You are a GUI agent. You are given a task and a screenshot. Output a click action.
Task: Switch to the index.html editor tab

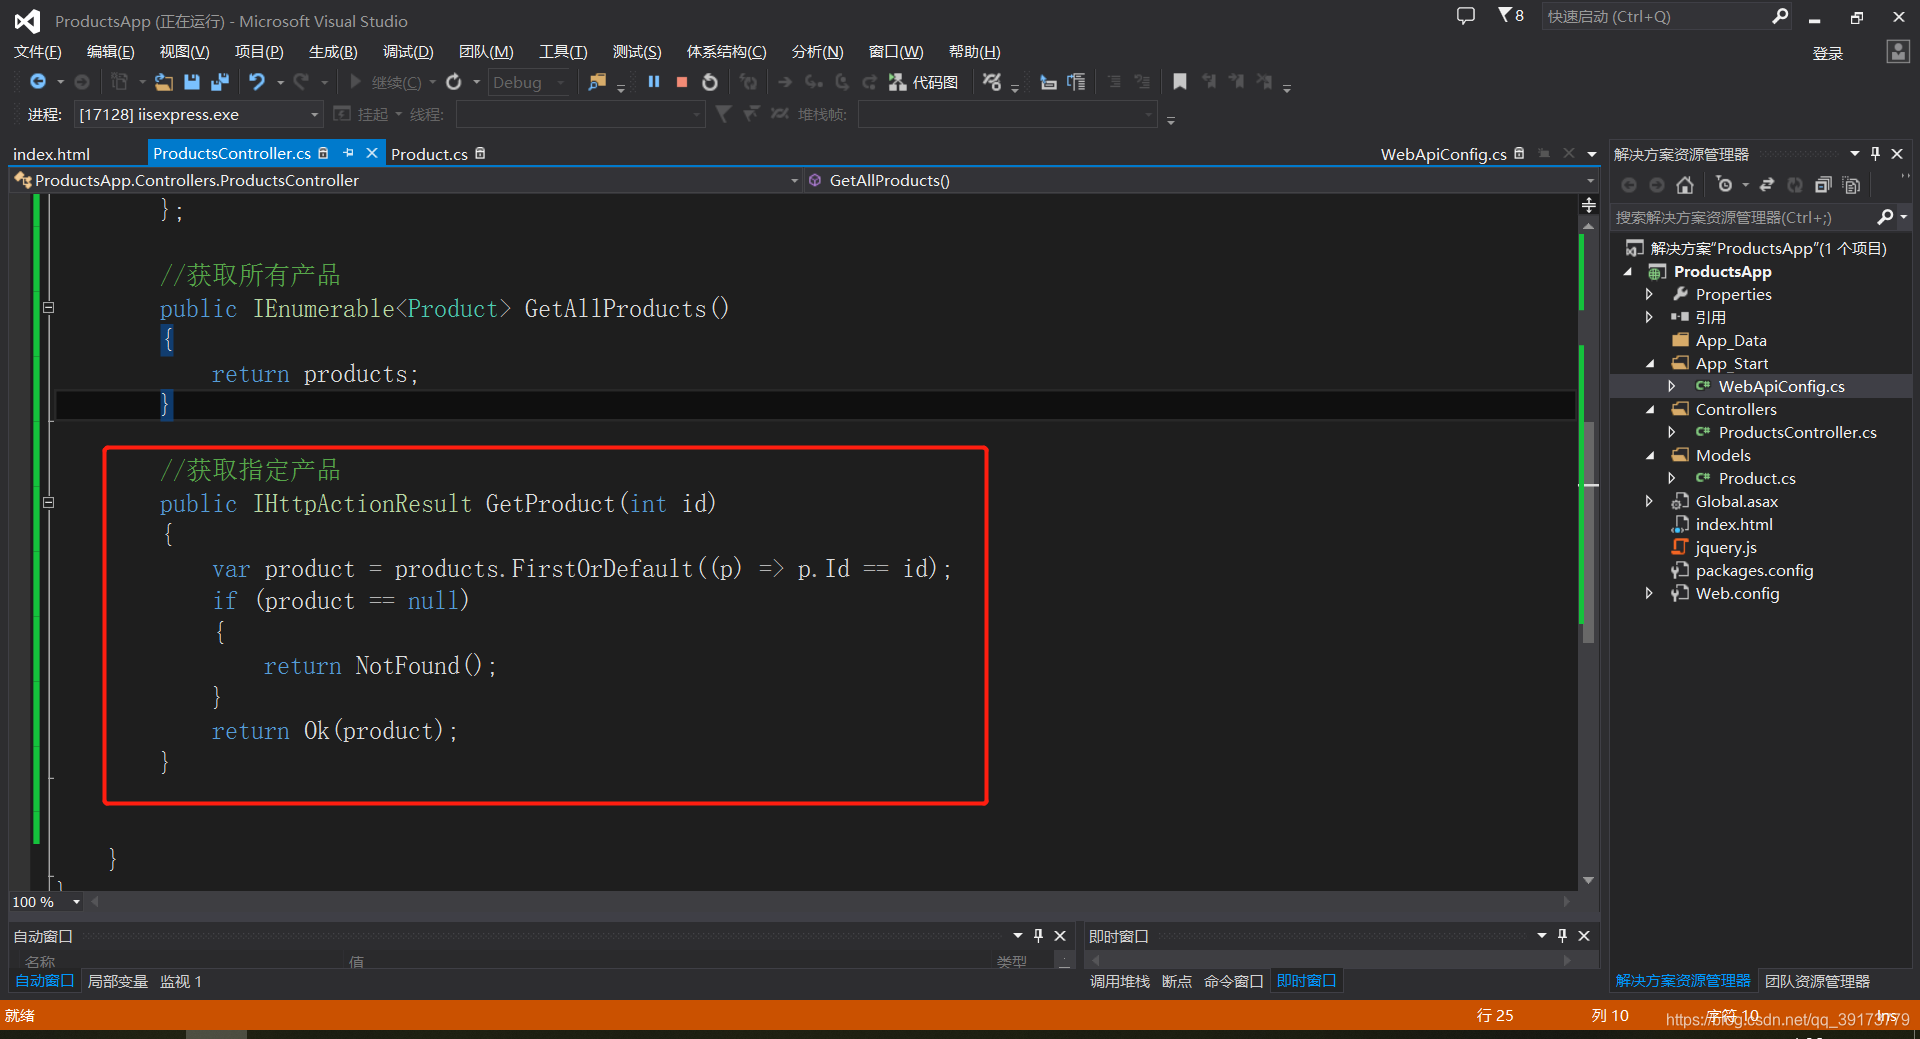(x=51, y=154)
